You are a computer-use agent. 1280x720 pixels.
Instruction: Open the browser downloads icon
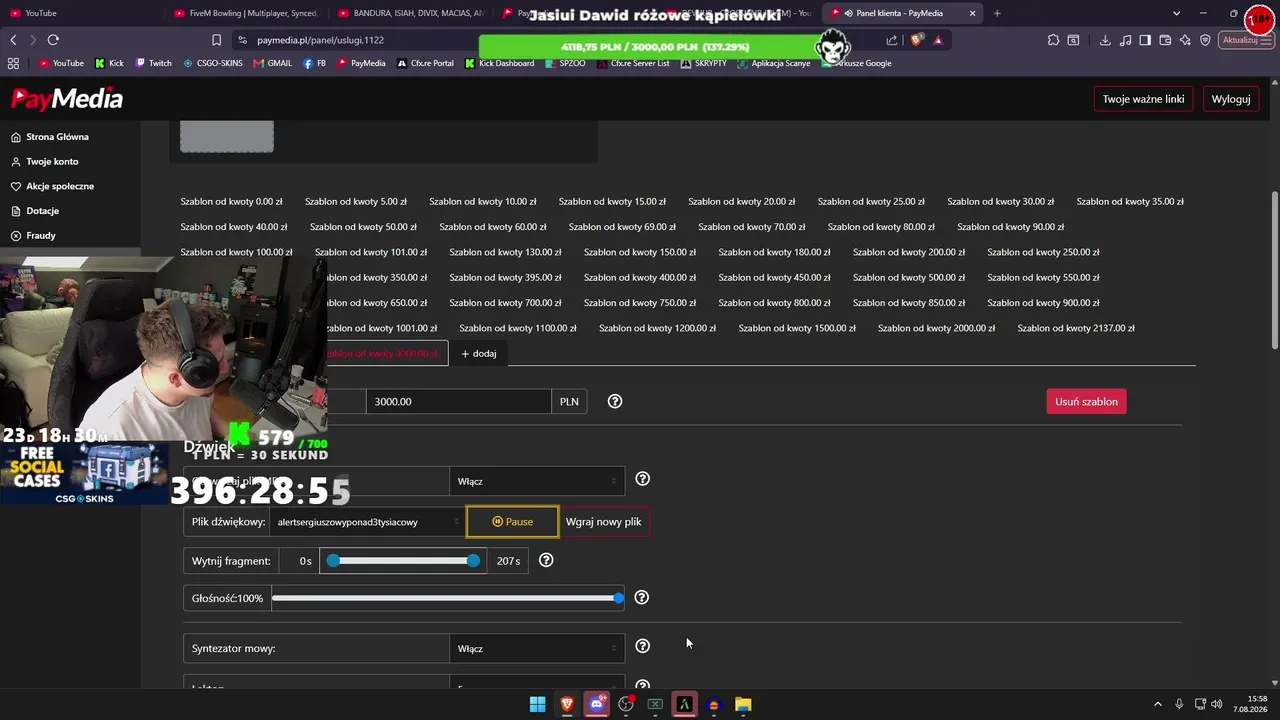[1105, 40]
